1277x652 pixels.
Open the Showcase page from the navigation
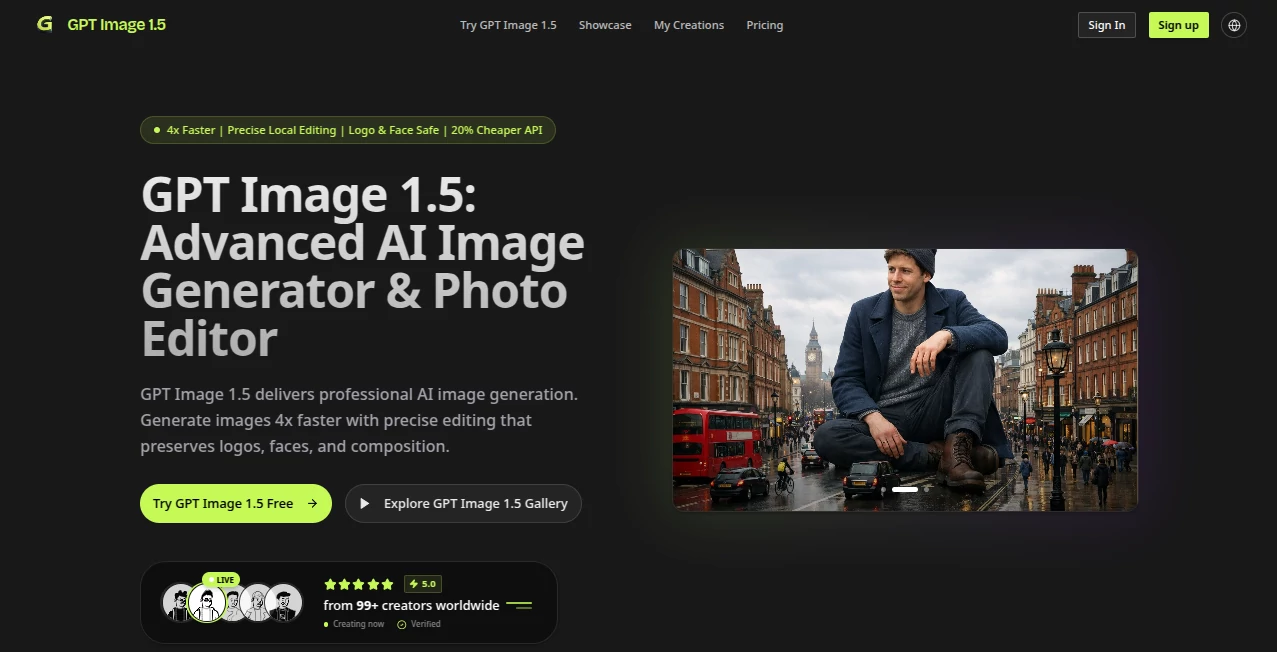[604, 25]
